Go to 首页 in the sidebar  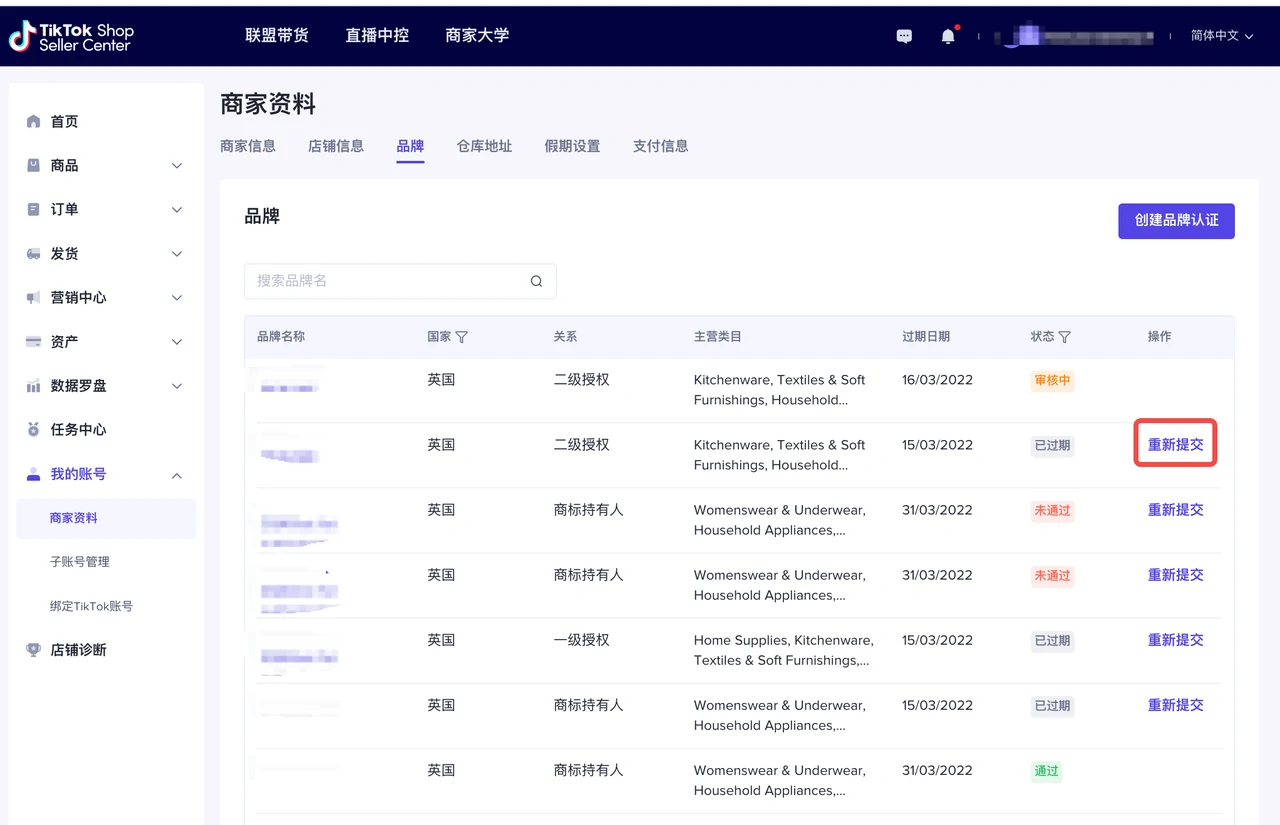64,121
